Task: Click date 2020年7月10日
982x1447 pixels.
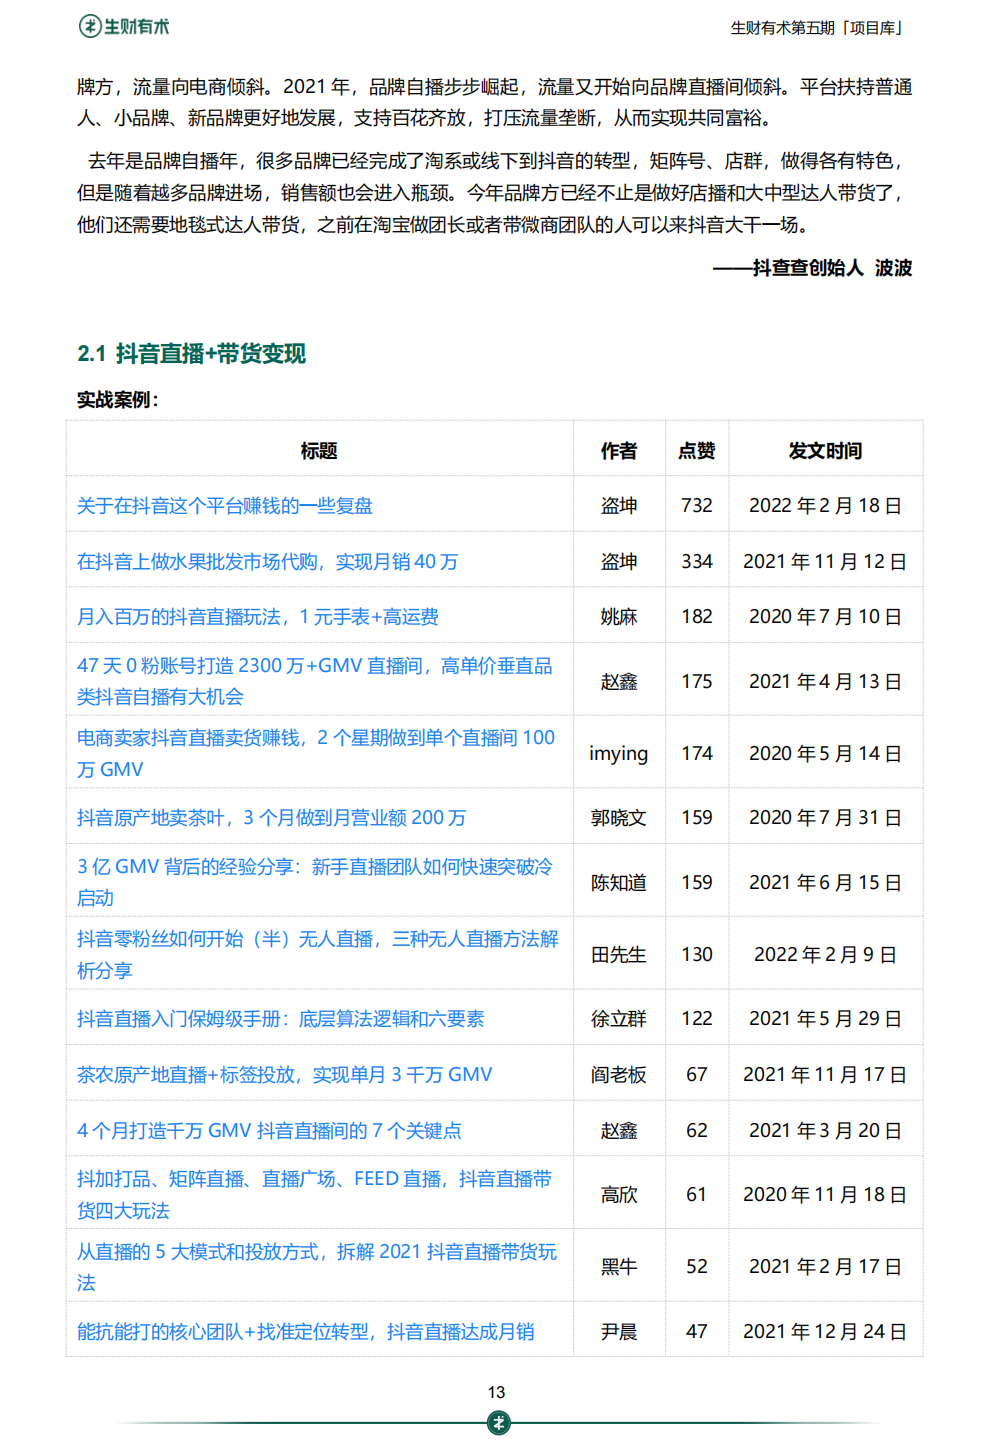Action: (825, 617)
